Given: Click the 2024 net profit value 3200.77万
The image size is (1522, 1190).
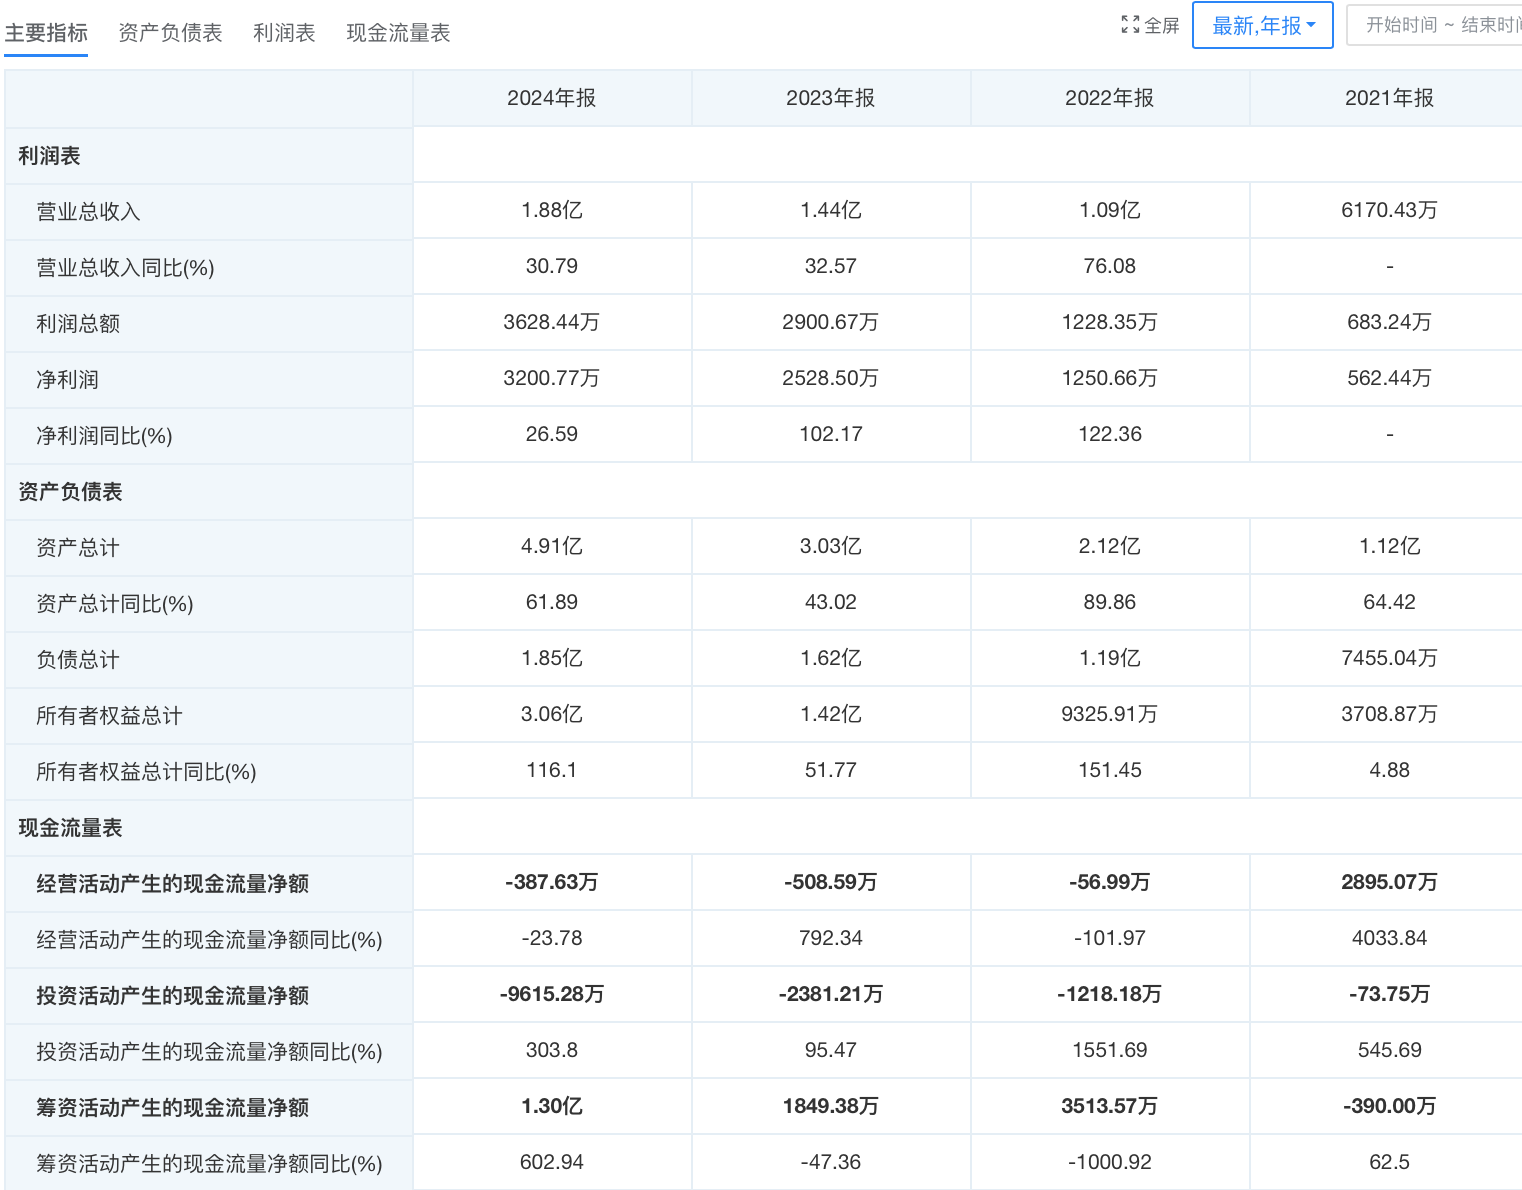Looking at the screenshot, I should (x=551, y=378).
